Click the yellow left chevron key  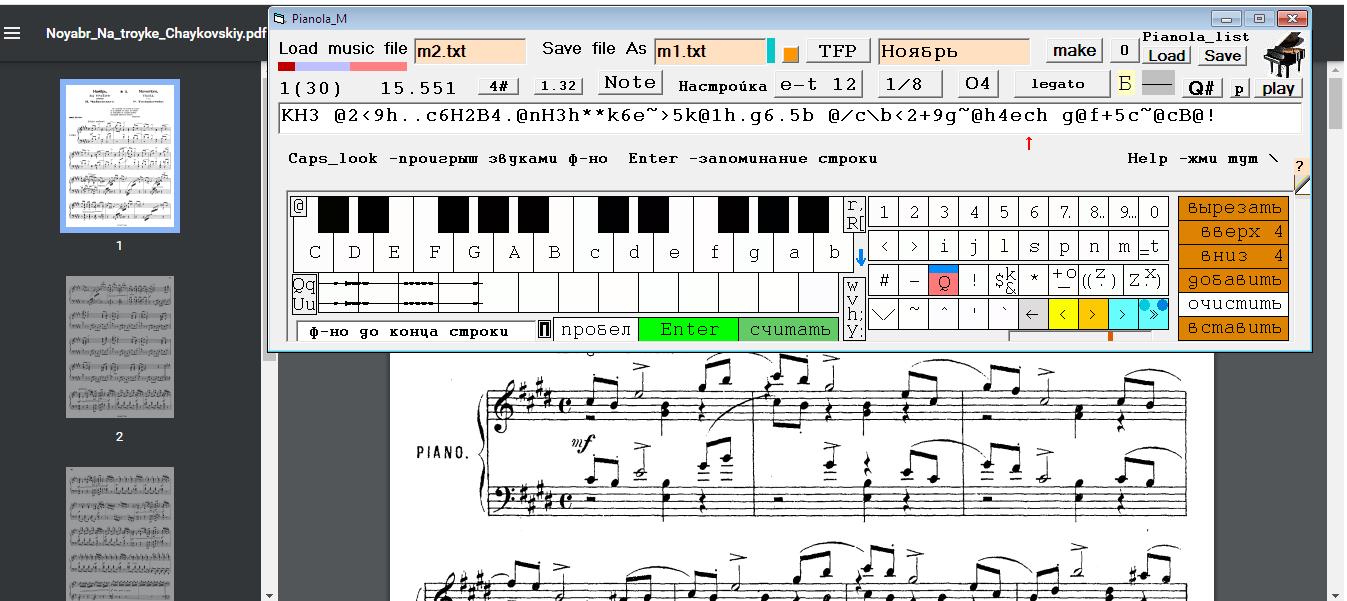click(x=1063, y=314)
